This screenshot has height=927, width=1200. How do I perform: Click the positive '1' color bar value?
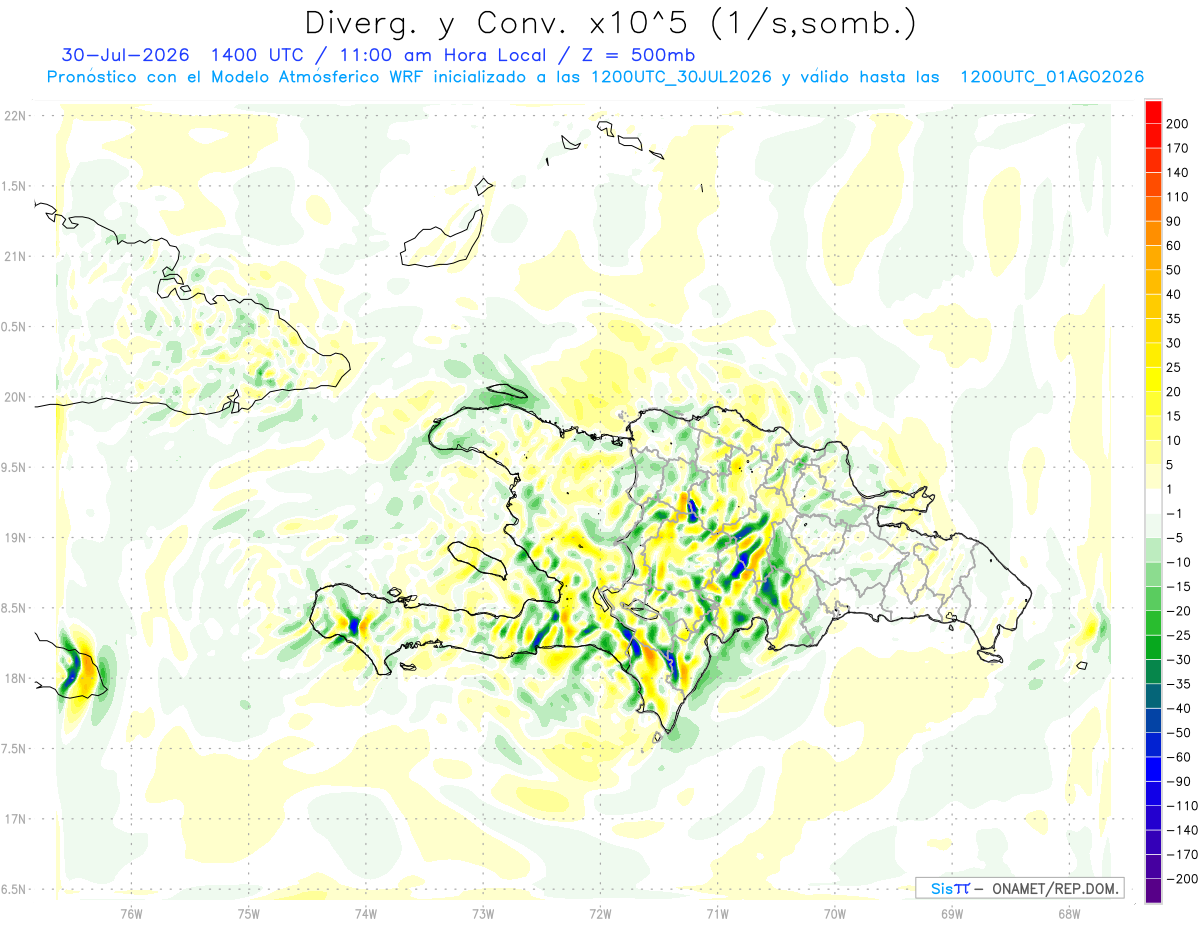click(1170, 490)
